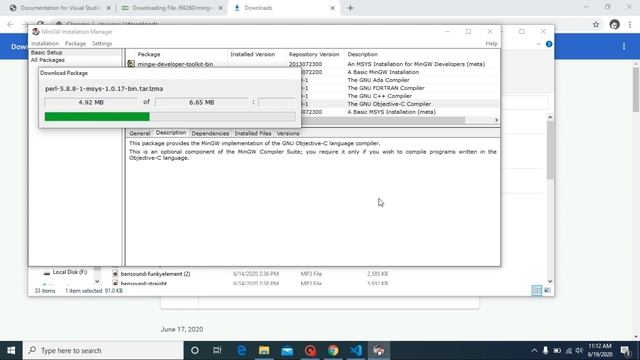
Task: Open the Chrome three-dot menu
Action: pos(630,24)
